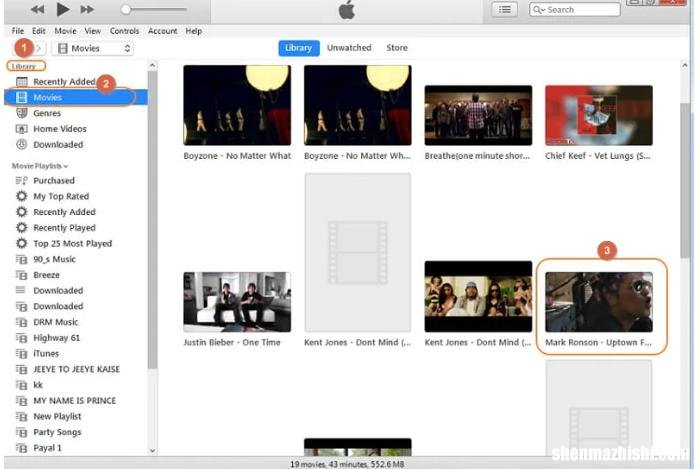The height and width of the screenshot is (469, 700).
Task: Click the Genres mask icon
Action: coord(21,113)
